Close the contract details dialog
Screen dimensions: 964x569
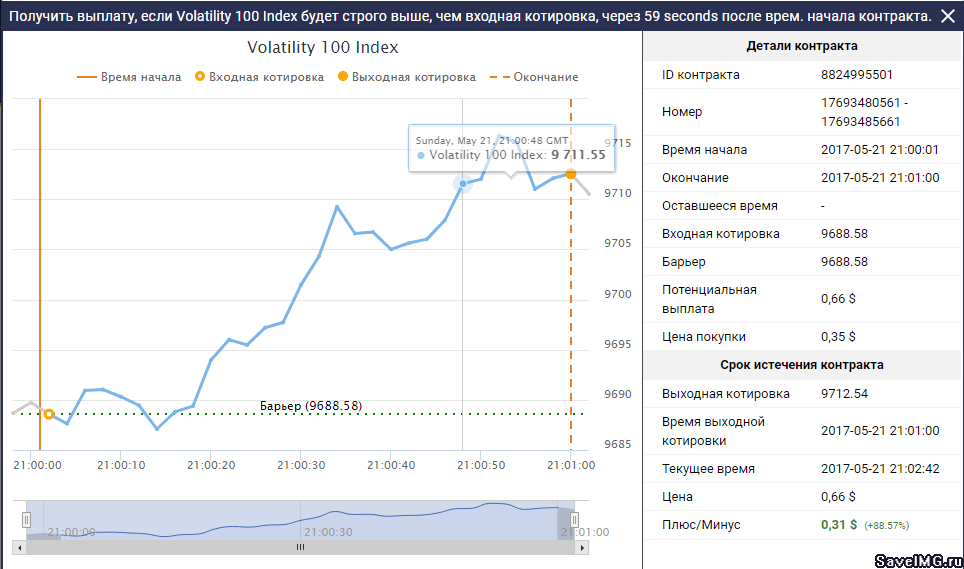947,16
